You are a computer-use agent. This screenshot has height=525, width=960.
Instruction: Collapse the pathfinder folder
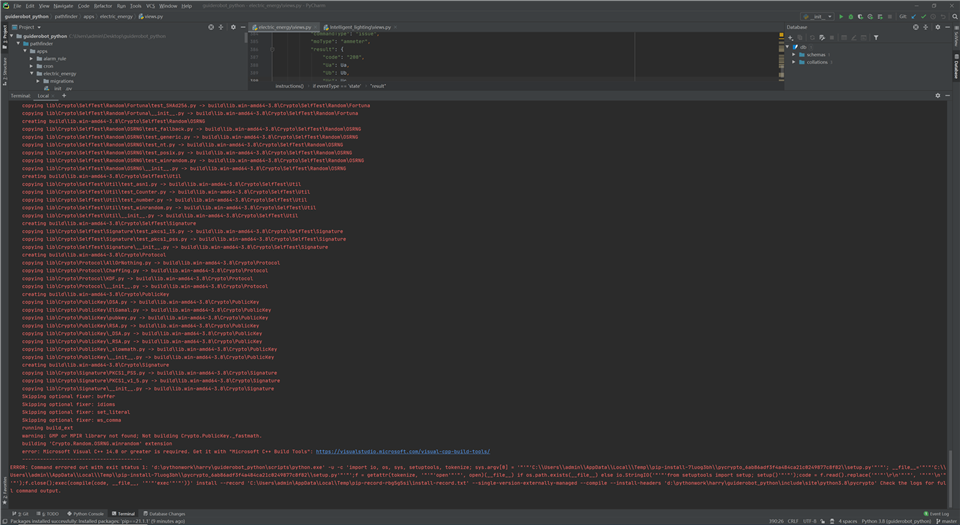click(x=18, y=43)
